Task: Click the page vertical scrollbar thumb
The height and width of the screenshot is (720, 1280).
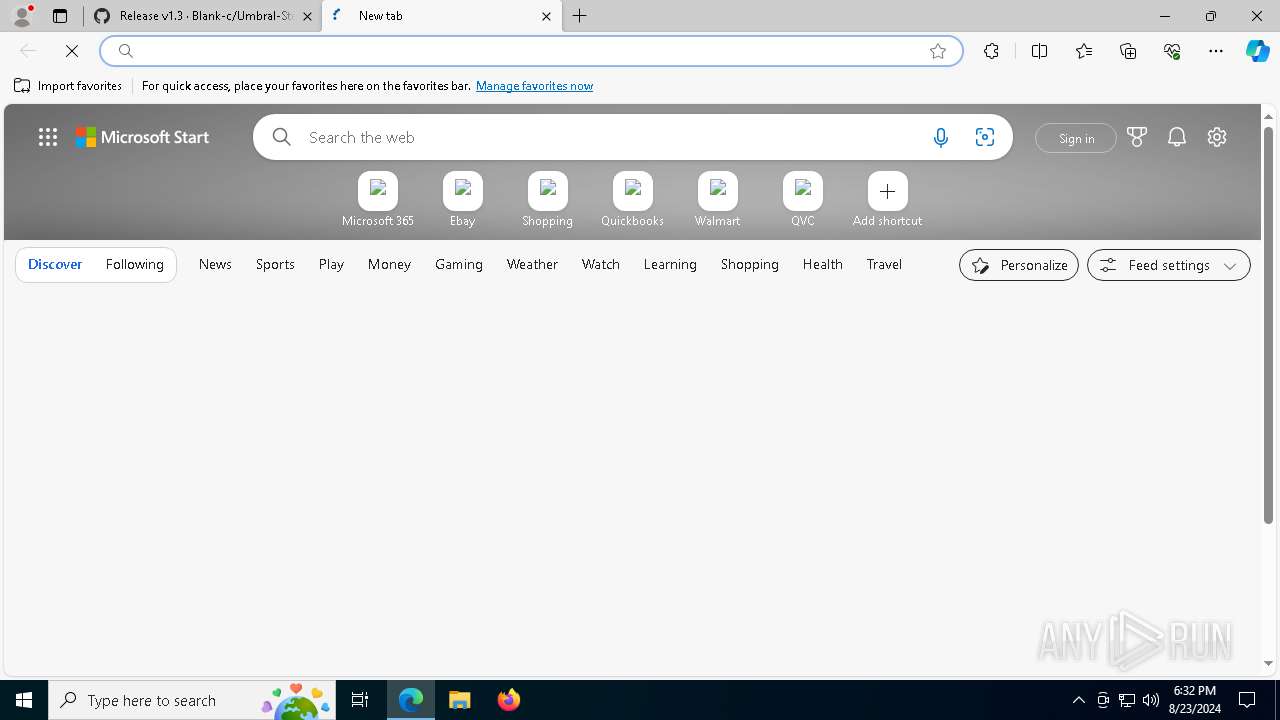Action: [x=1268, y=325]
